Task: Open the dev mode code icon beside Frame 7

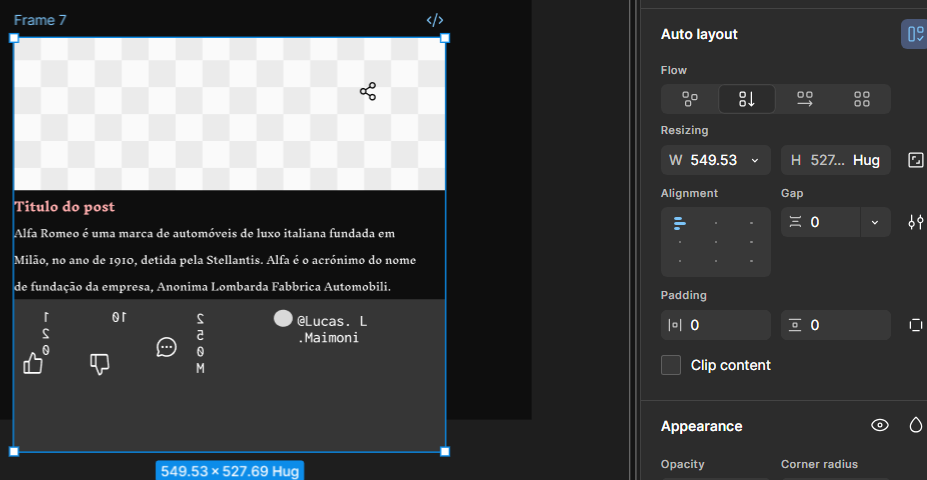Action: point(435,20)
